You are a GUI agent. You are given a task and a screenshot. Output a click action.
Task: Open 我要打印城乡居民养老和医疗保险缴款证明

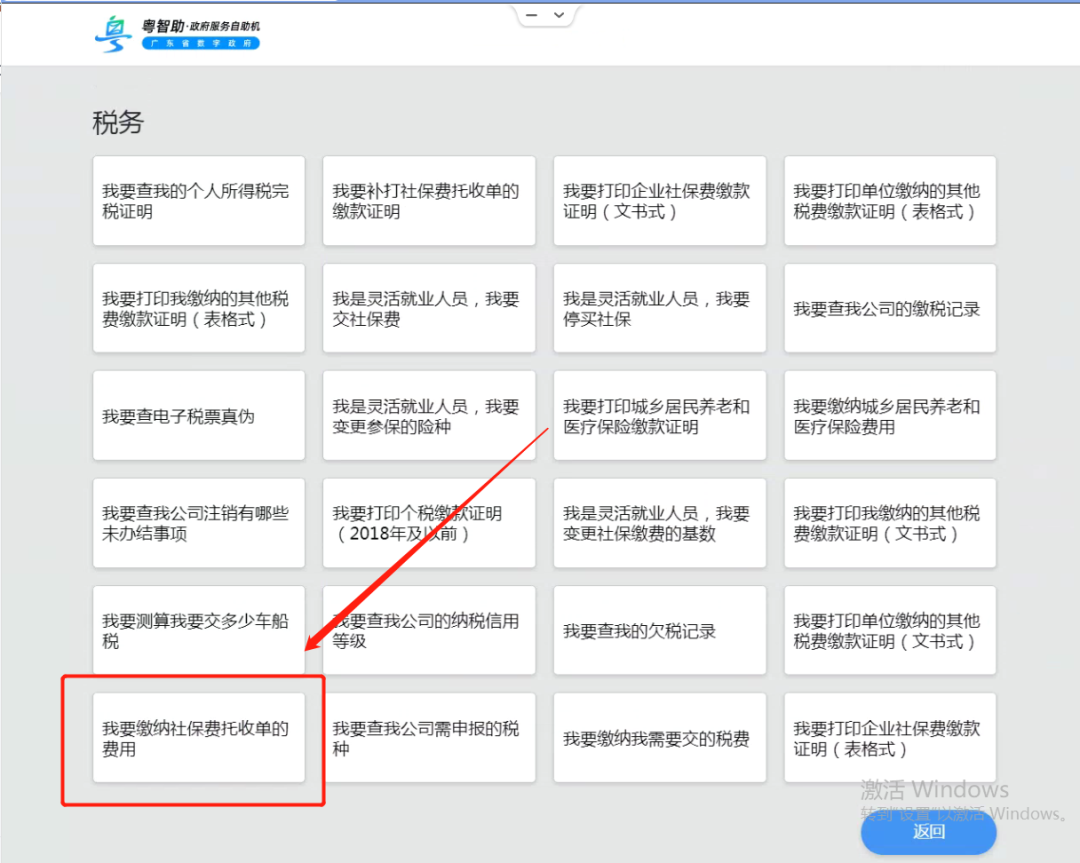pyautogui.click(x=658, y=415)
